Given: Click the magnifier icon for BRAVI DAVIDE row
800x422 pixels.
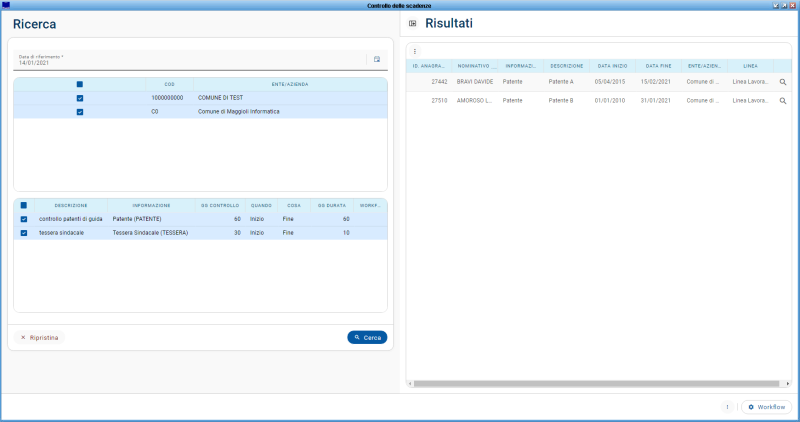Looking at the screenshot, I should coord(783,82).
